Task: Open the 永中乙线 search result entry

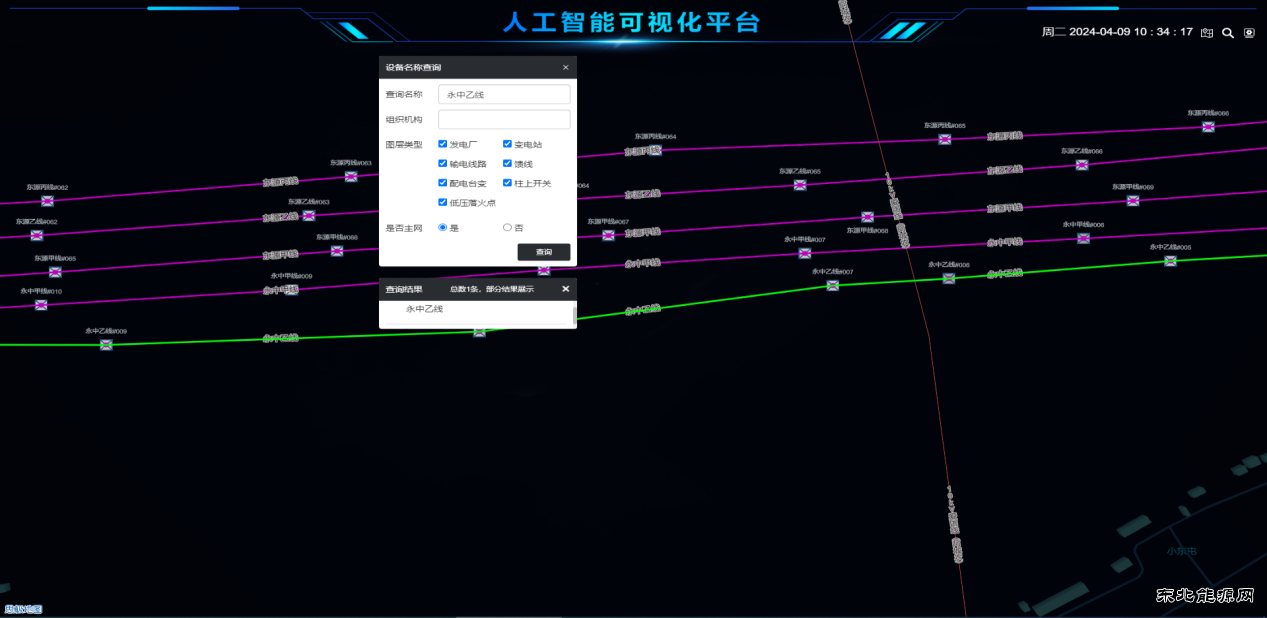Action: click(x=424, y=310)
